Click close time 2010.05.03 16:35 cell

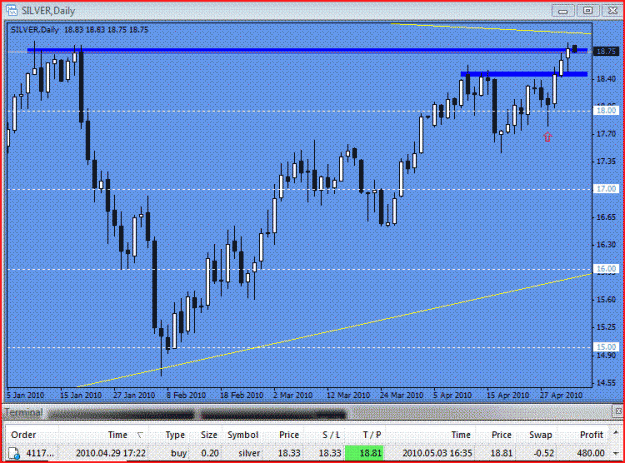438,453
